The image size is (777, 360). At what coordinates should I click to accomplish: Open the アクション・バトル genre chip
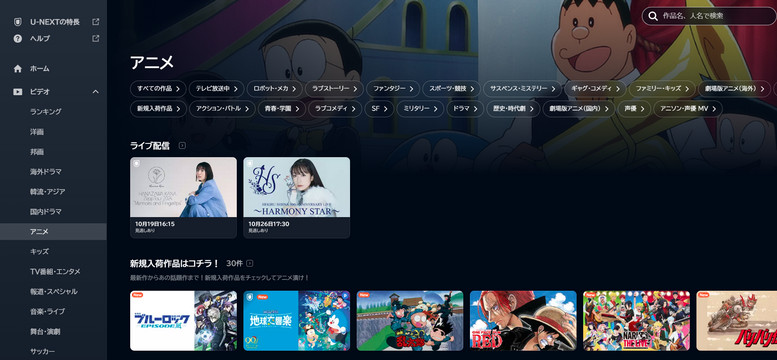pyautogui.click(x=222, y=109)
